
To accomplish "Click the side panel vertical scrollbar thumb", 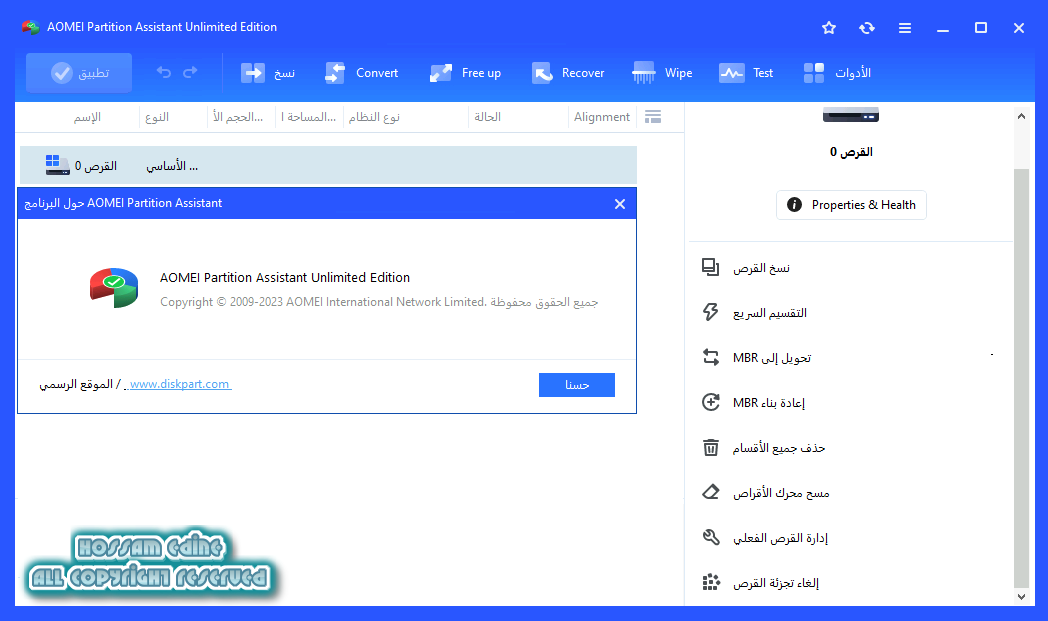I will (x=1021, y=378).
